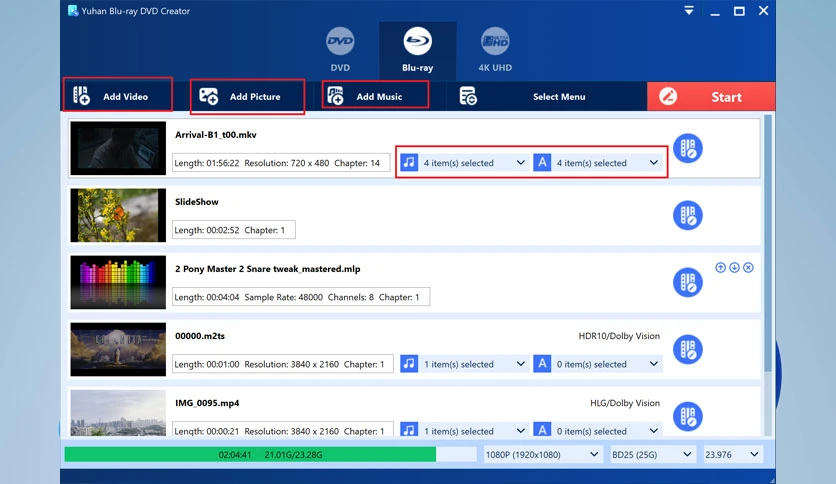Expand subtitle dropdown for 00000.m2ts
Image resolution: width=836 pixels, height=484 pixels.
click(x=654, y=364)
